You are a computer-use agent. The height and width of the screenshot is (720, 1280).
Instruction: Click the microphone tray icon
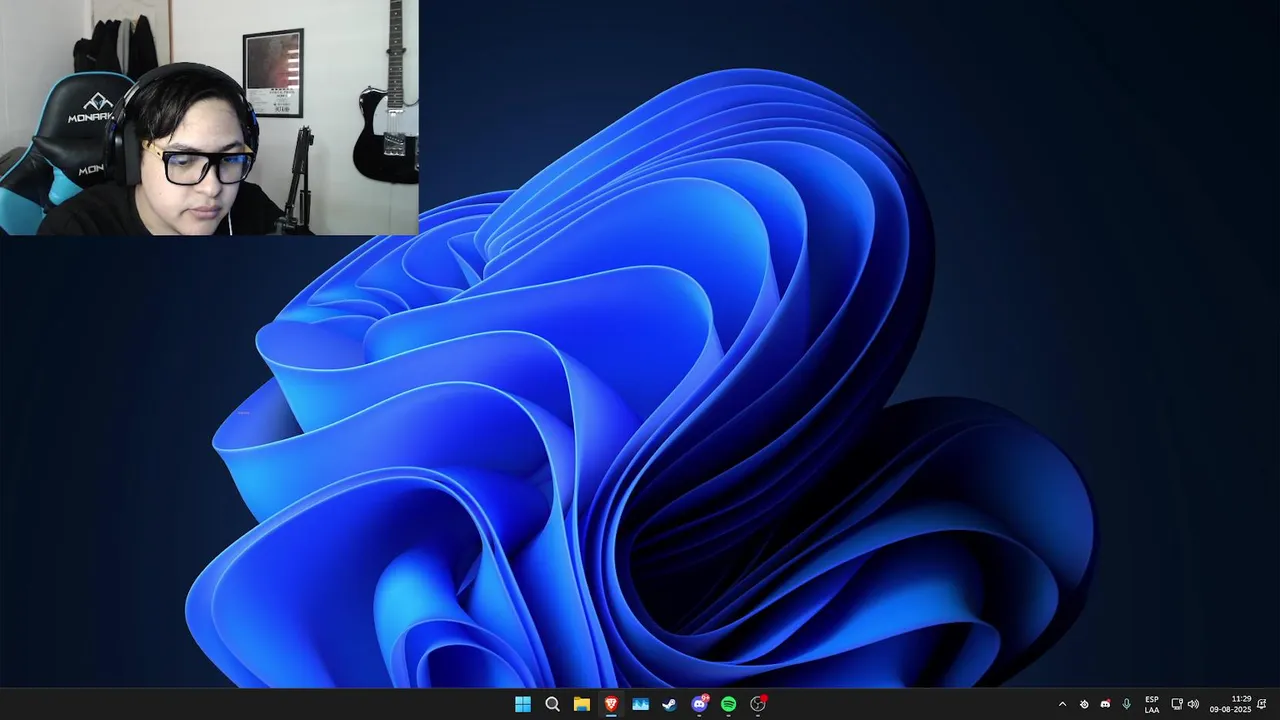[x=1127, y=704]
